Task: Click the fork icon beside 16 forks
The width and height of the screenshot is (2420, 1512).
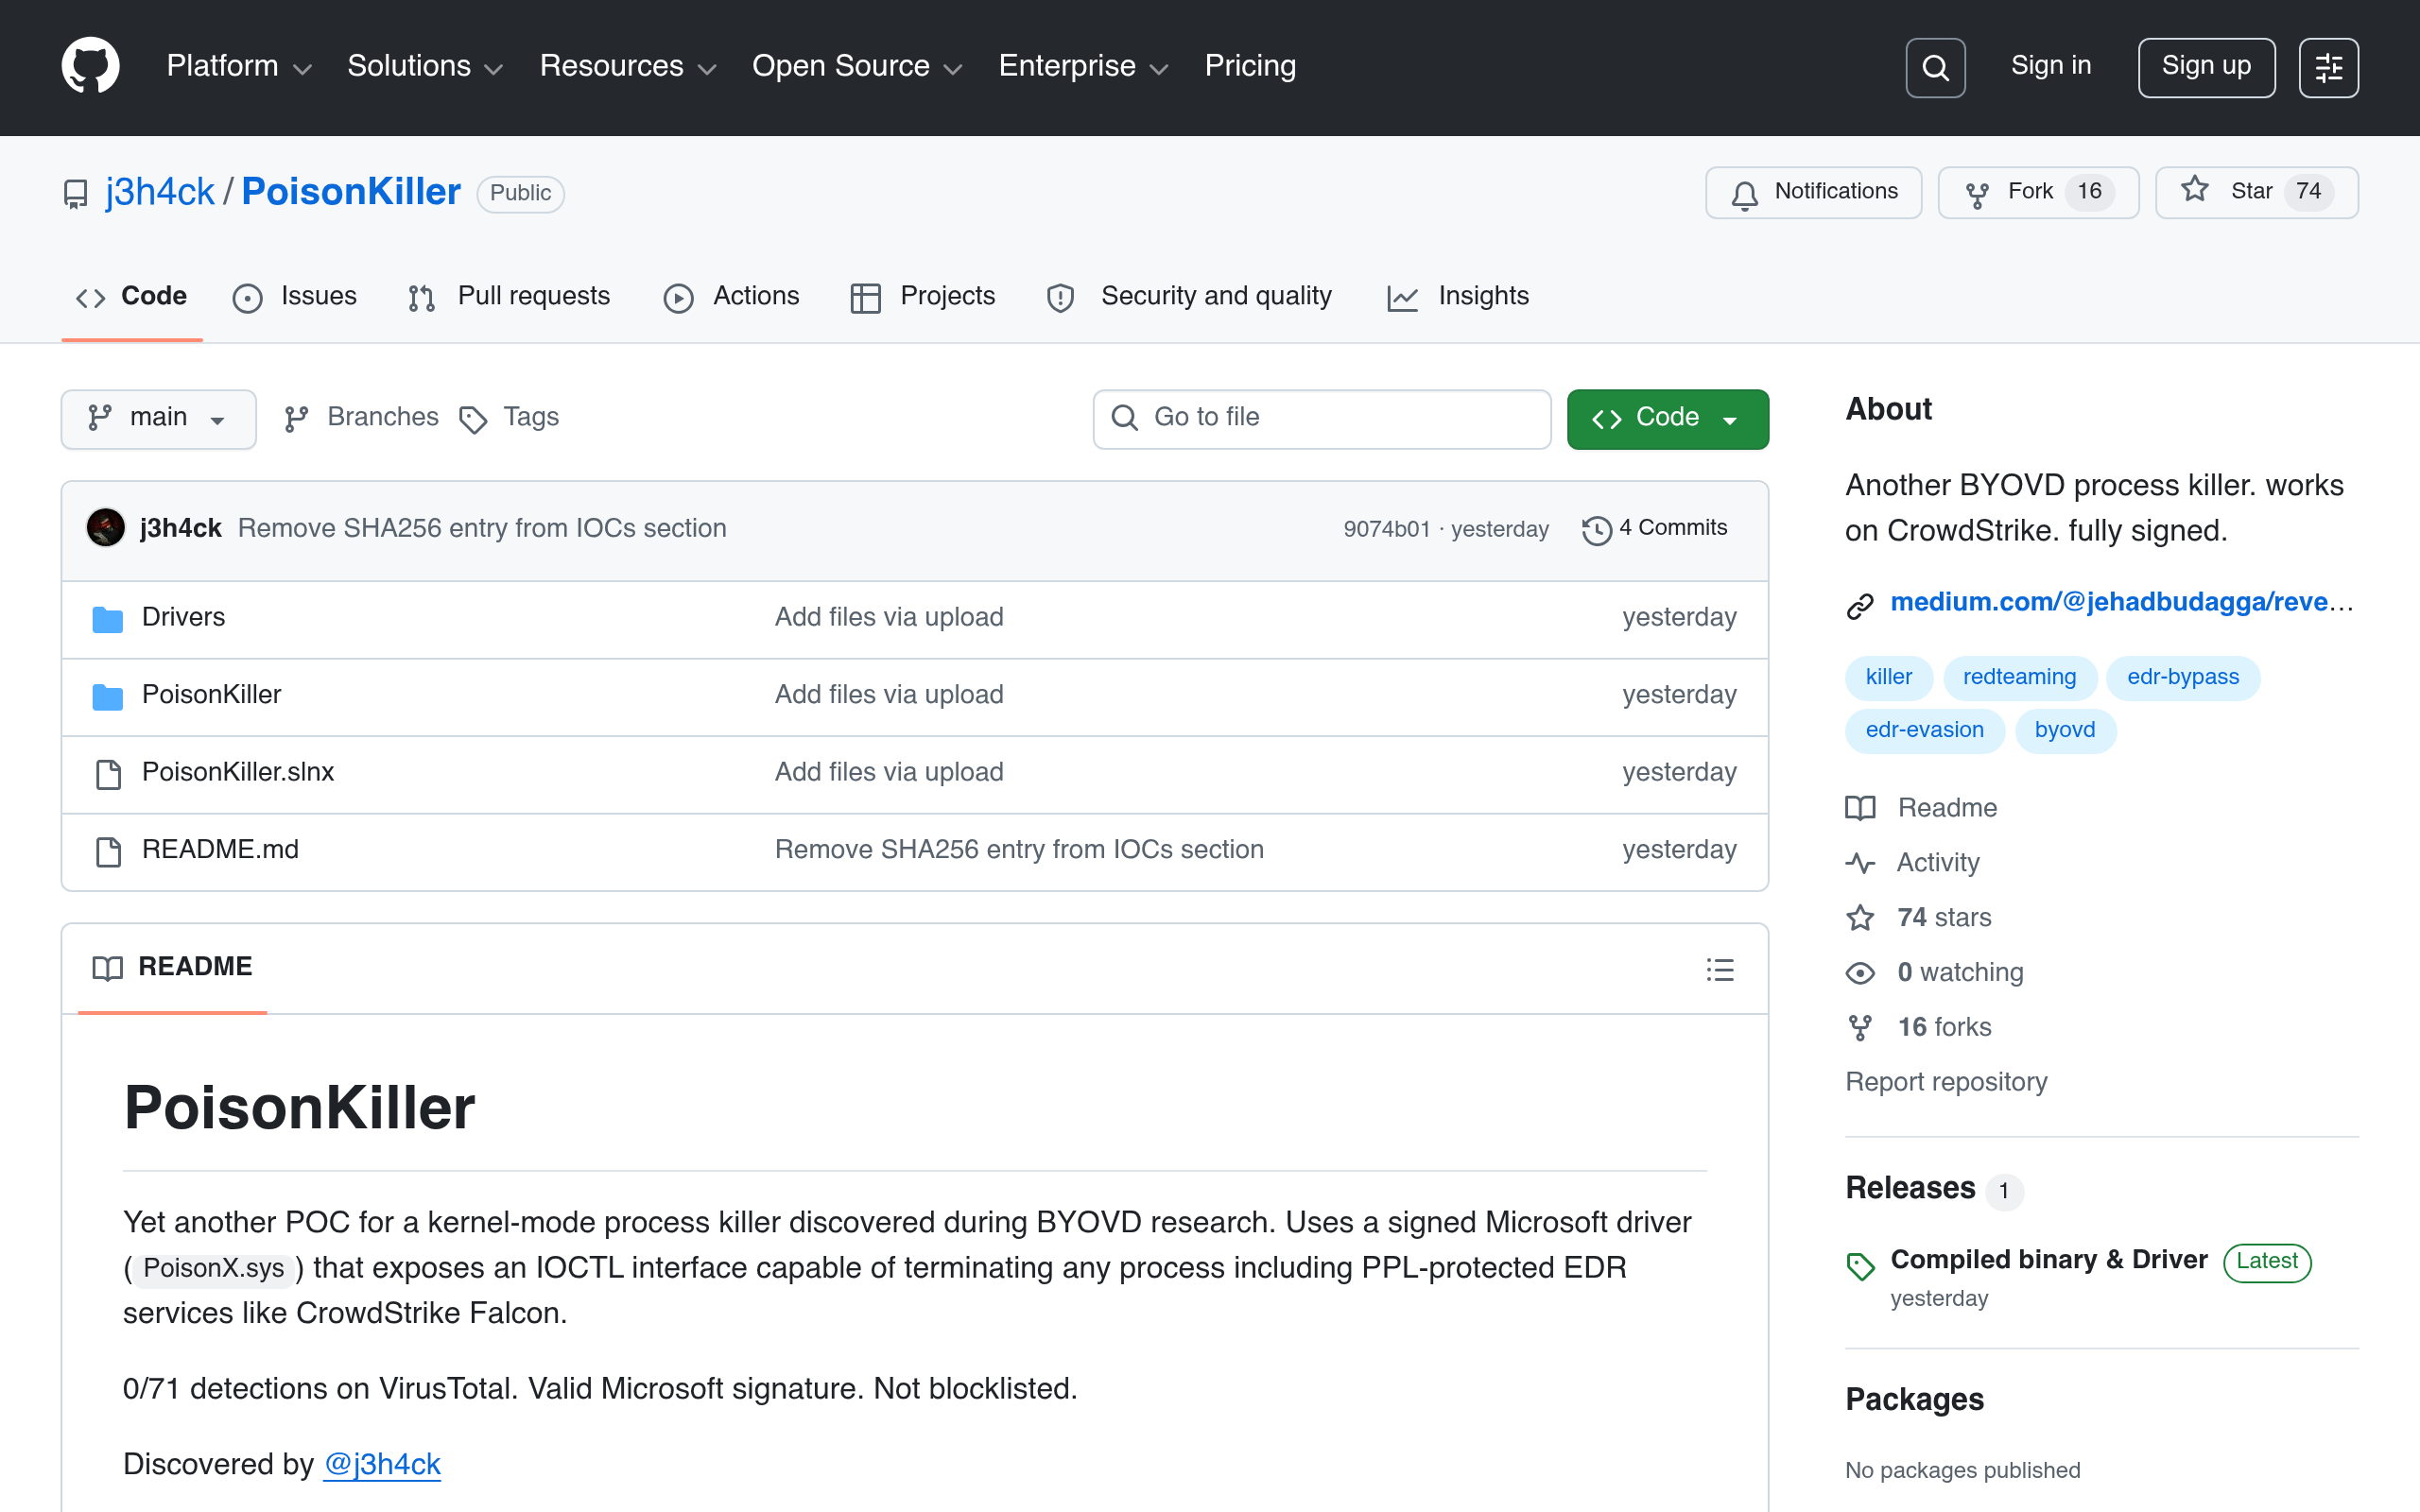Action: point(1860,1028)
